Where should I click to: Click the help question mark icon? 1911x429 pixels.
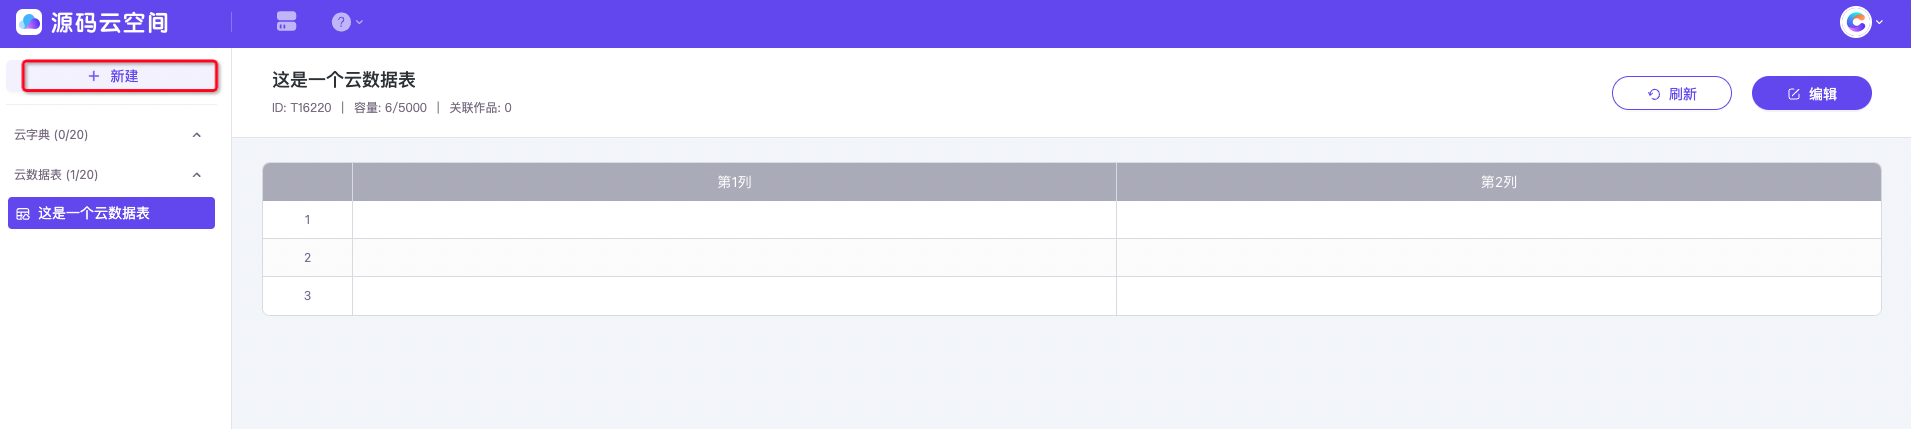point(341,22)
